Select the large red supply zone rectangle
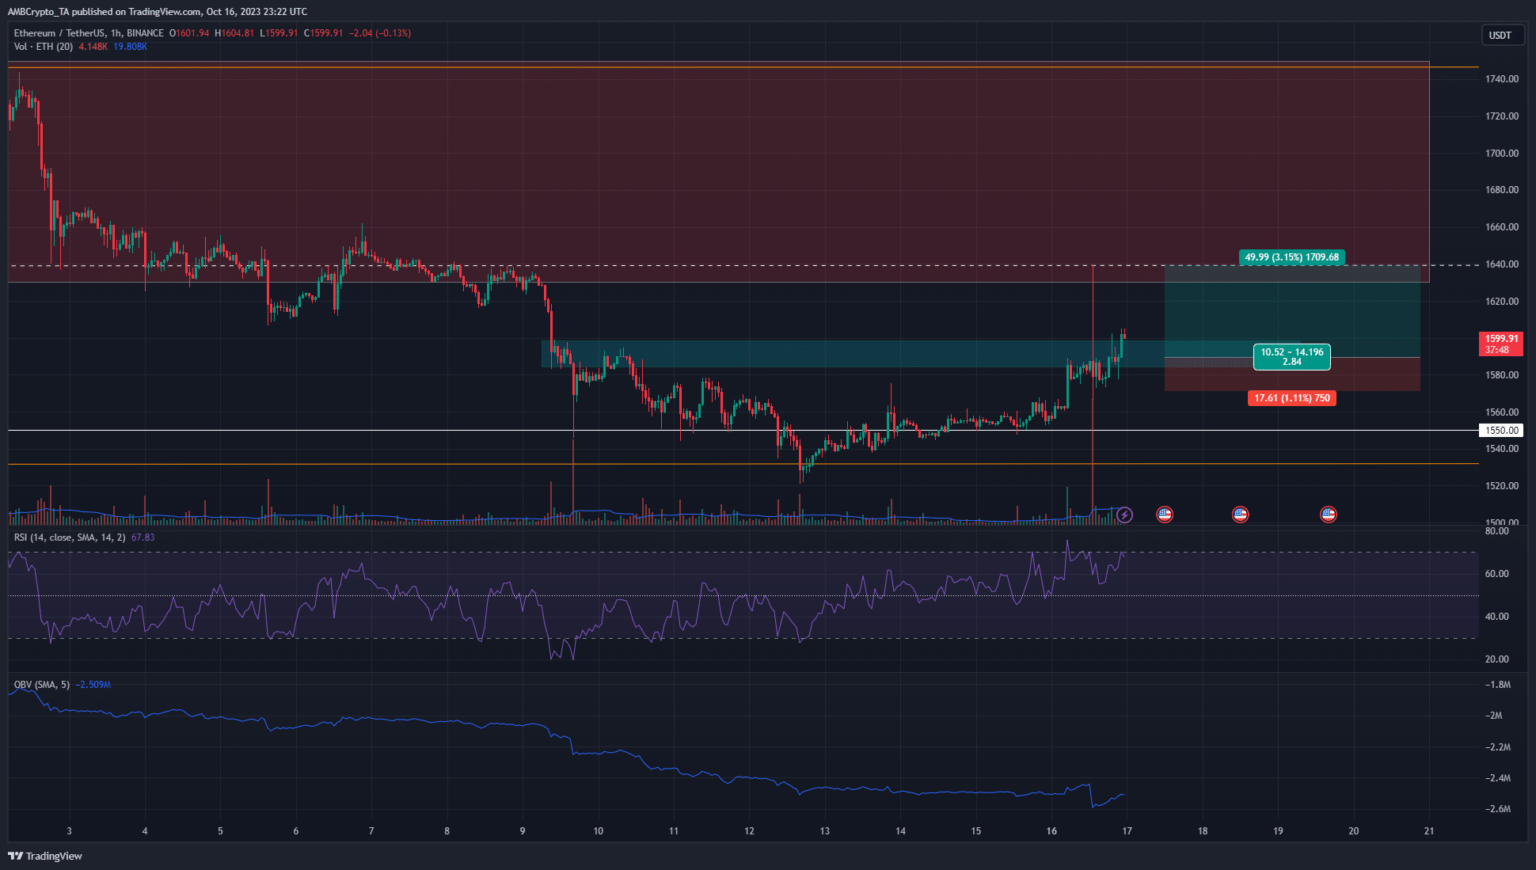The image size is (1536, 870). [700, 170]
